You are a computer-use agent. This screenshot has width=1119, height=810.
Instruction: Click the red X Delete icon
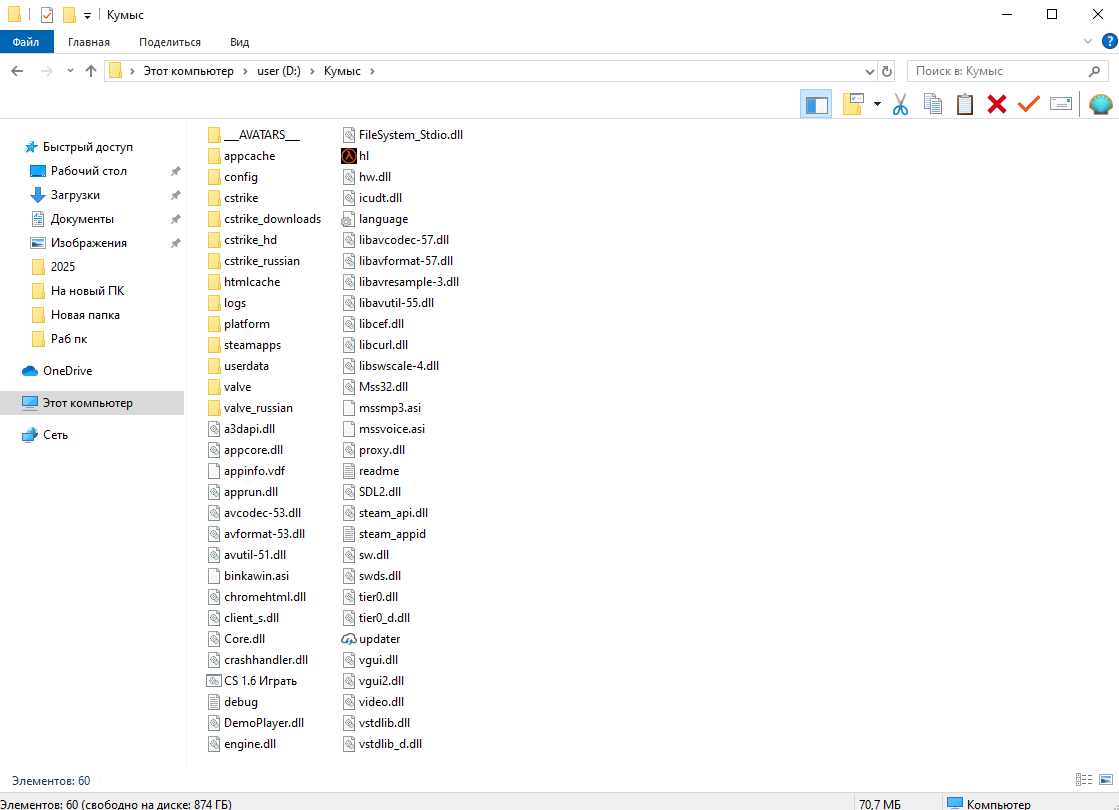[x=997, y=104]
